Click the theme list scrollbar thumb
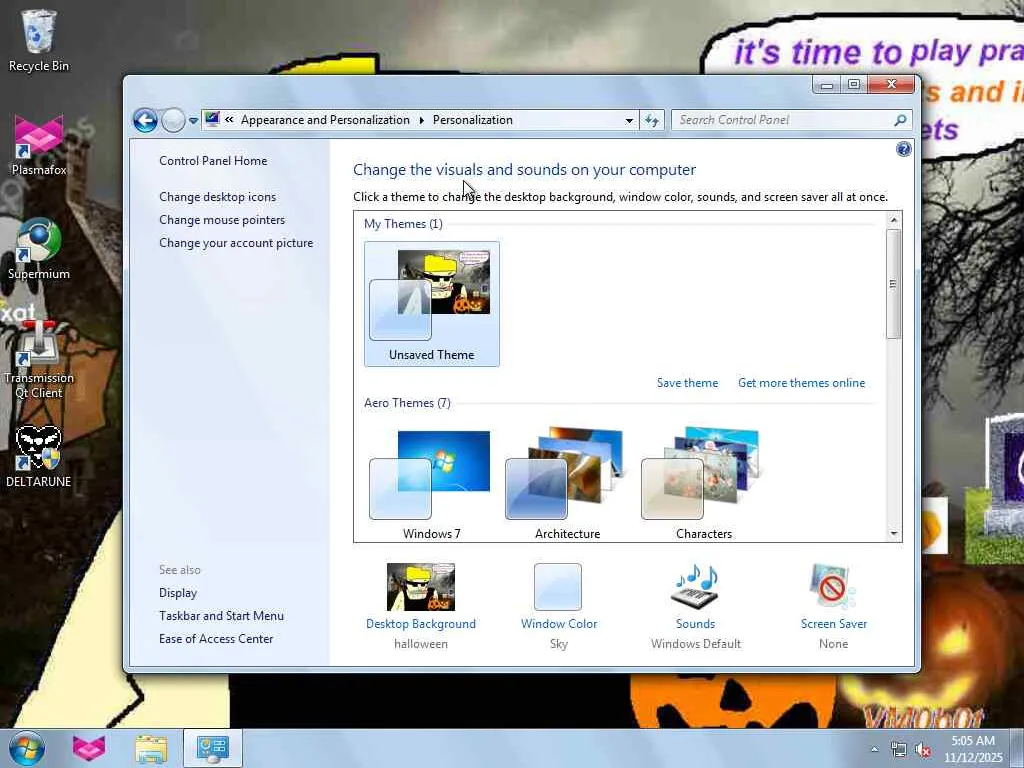 pos(893,283)
